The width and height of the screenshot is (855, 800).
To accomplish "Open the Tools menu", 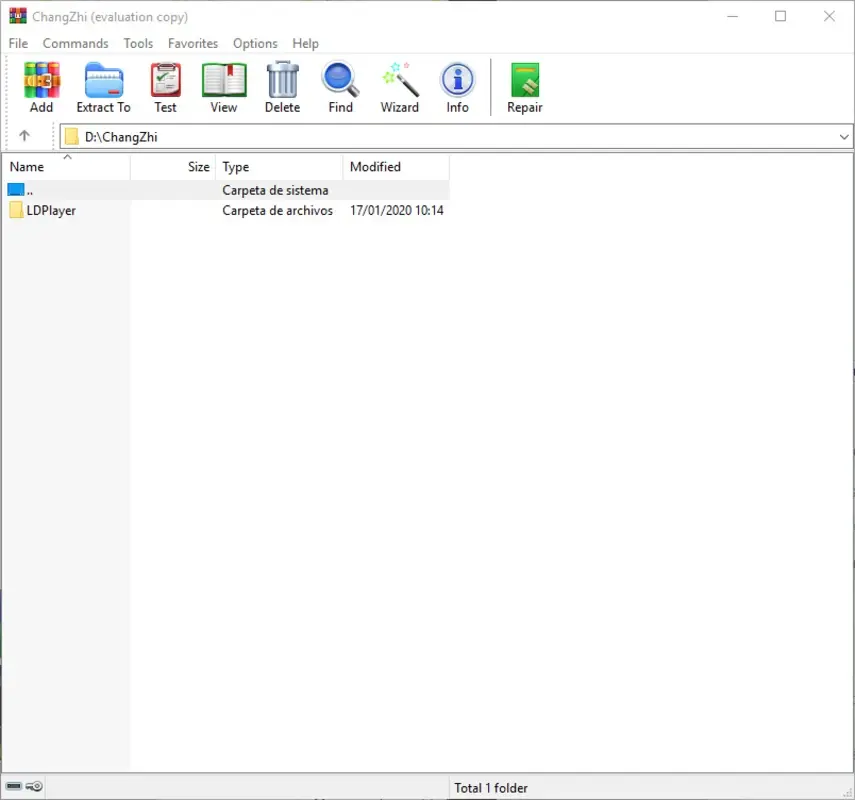I will 138,43.
